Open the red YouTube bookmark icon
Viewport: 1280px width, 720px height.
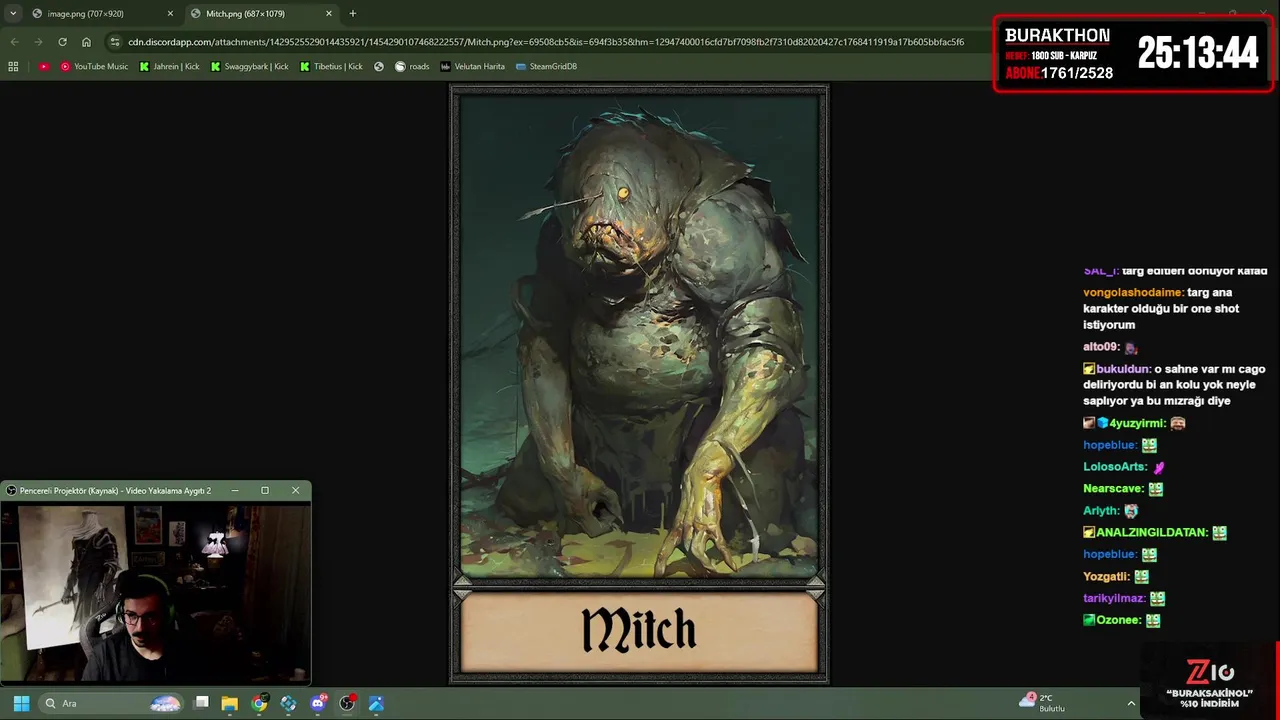pos(44,66)
